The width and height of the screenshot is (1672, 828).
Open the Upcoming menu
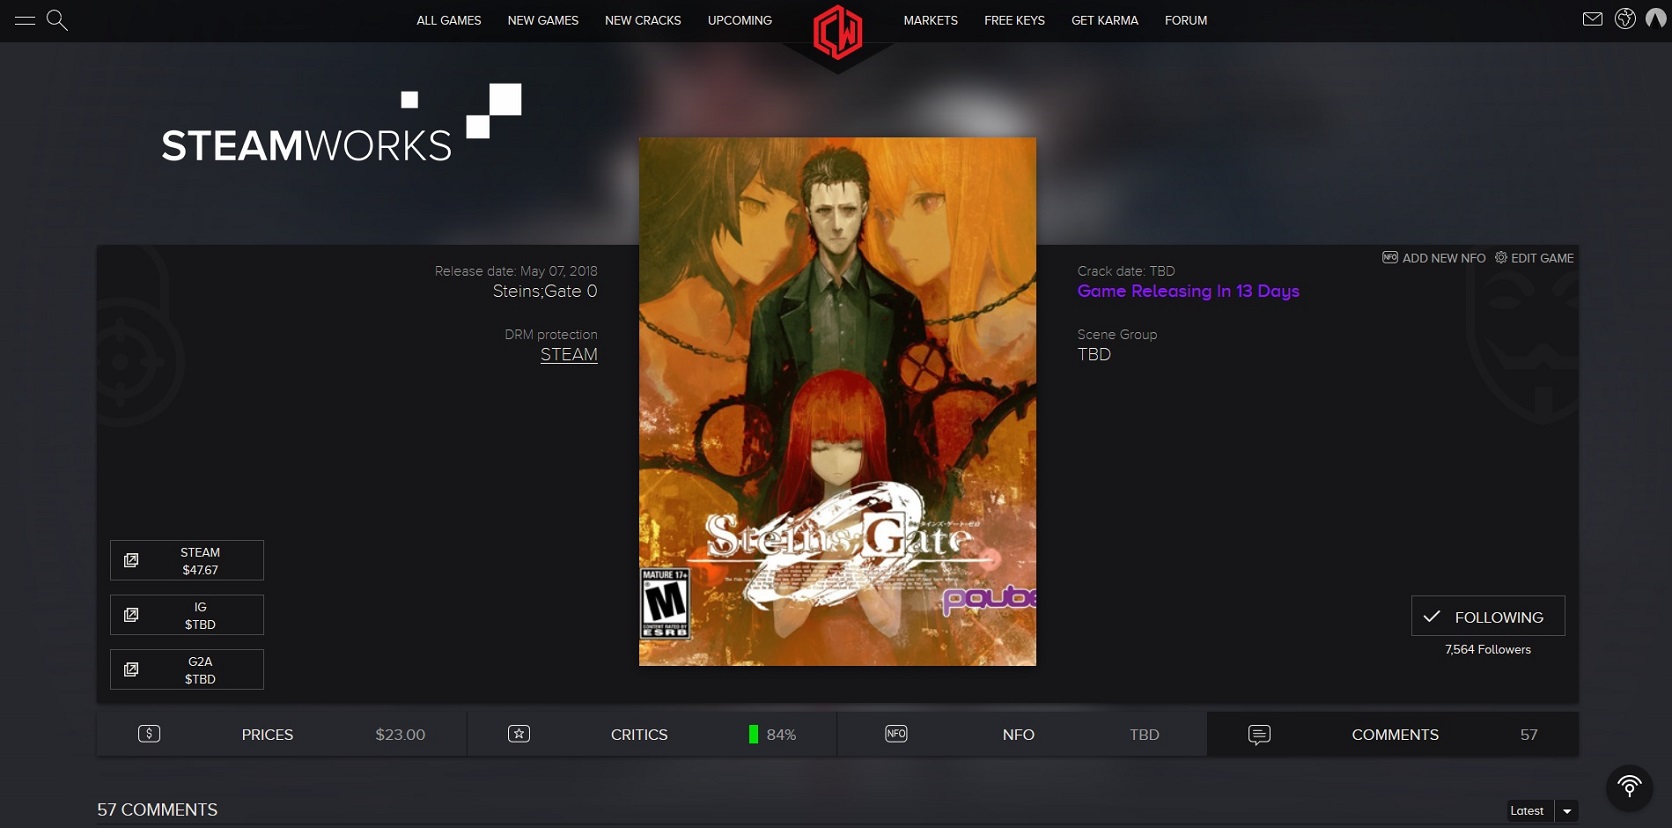point(740,20)
